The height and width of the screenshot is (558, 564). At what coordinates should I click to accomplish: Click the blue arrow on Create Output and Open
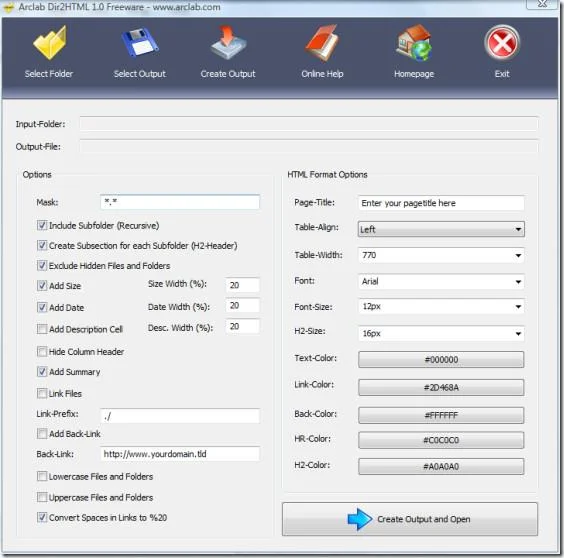[360, 519]
